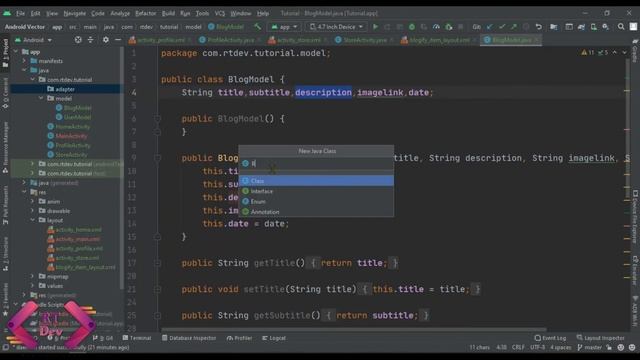
Task: Open Search Everywhere magnifier icon
Action: coord(621,27)
